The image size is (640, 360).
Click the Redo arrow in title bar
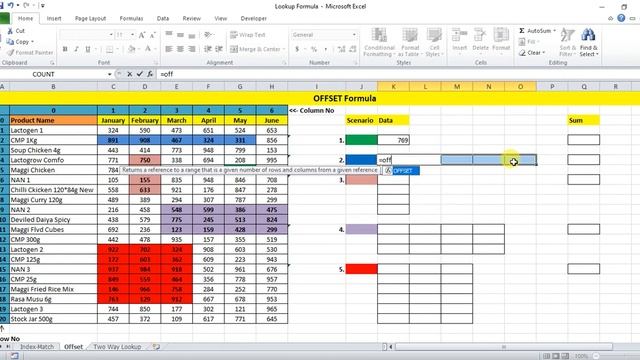[x=26, y=6]
